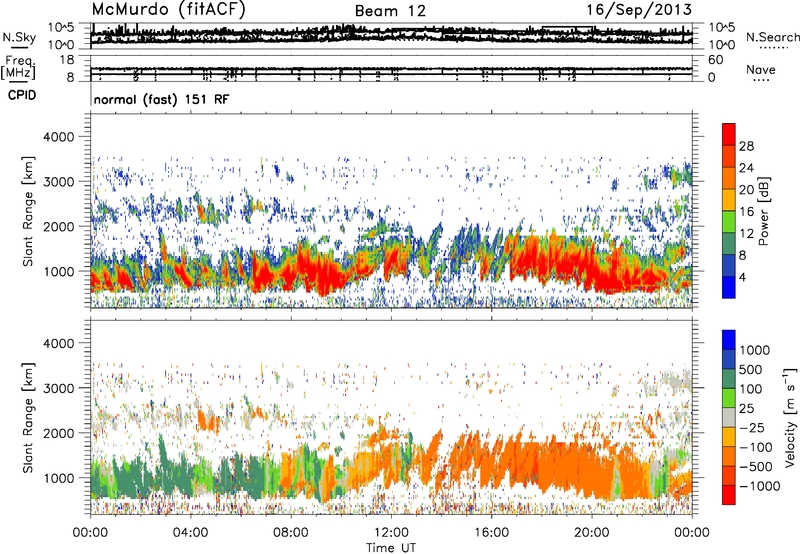Pick the yellow-orange 16-20 dB power swatch
This screenshot has width=800, height=554.
point(729,200)
